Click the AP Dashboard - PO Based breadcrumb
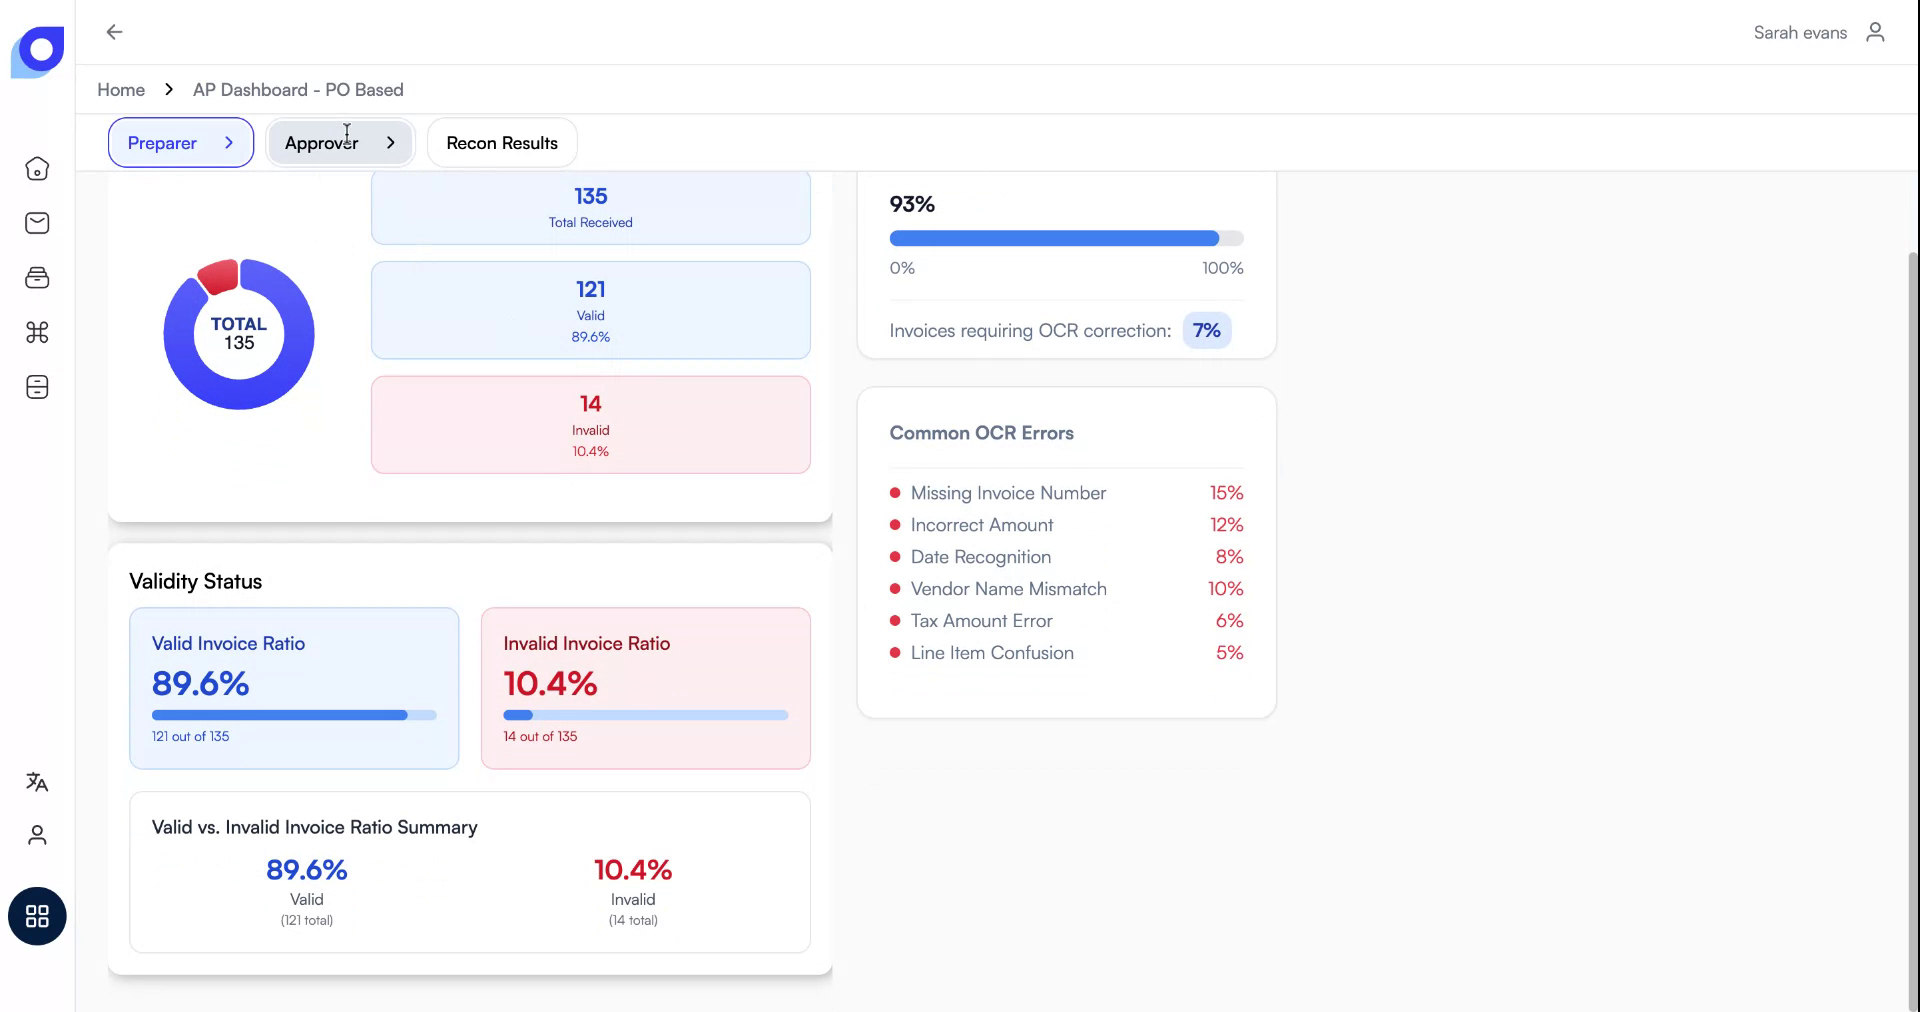1920x1012 pixels. tap(298, 90)
